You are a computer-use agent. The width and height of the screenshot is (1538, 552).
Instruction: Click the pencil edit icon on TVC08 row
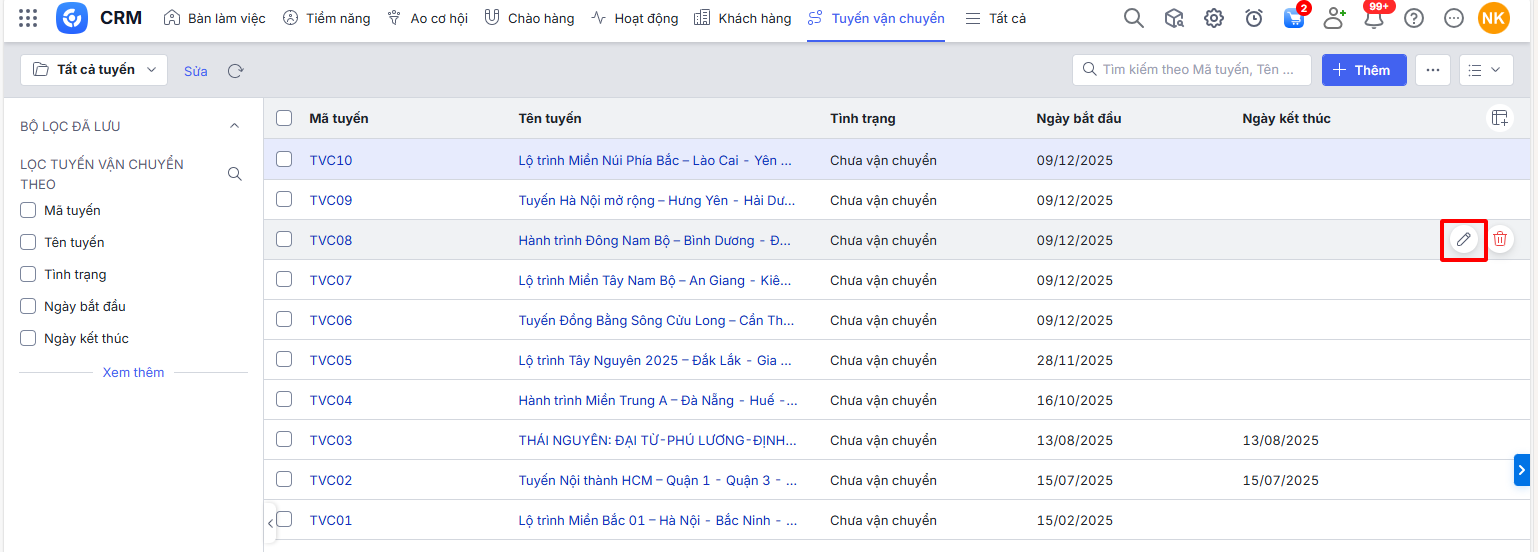(1463, 240)
